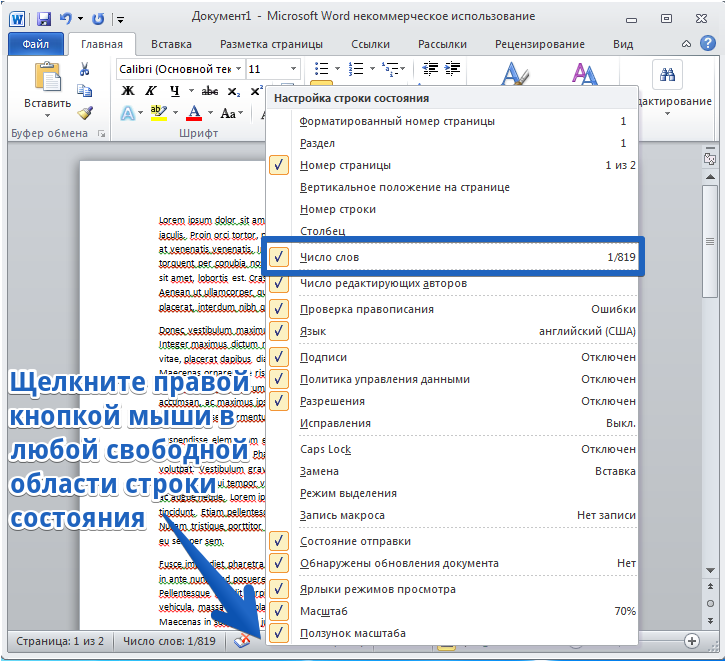Screen dimensions: 726x662
Task: Click the Save icon in quick access toolbar
Action: (x=44, y=19)
